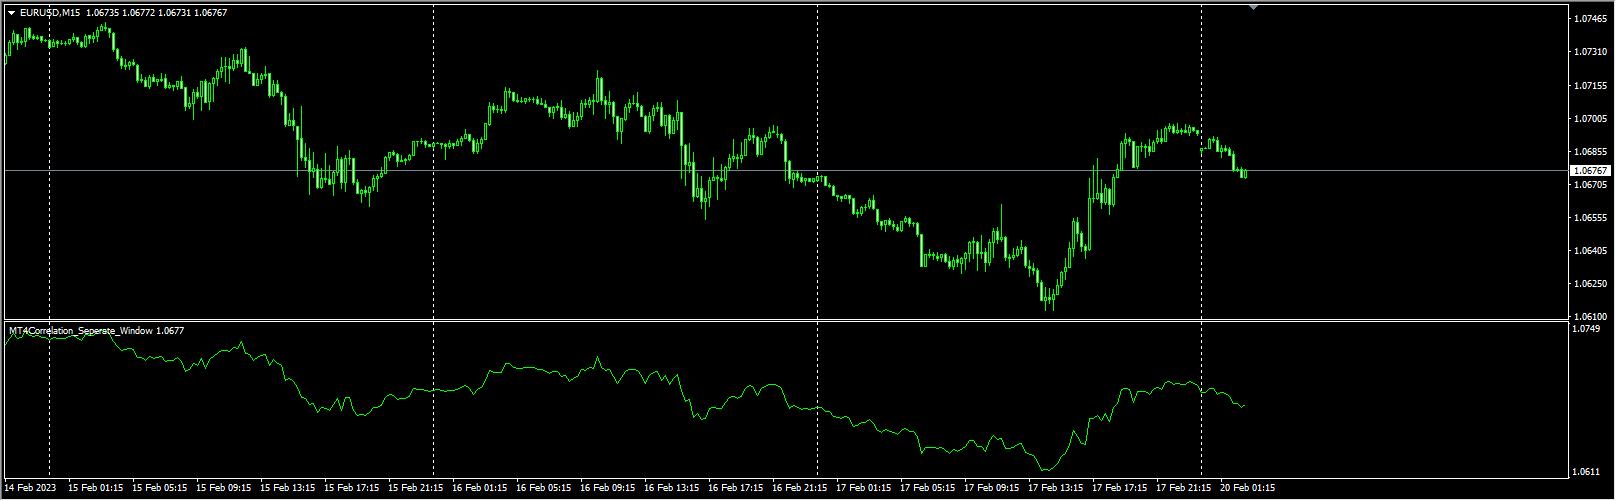Click the 17 Feb 09:15 time label
This screenshot has width=1616, height=501.
992,489
